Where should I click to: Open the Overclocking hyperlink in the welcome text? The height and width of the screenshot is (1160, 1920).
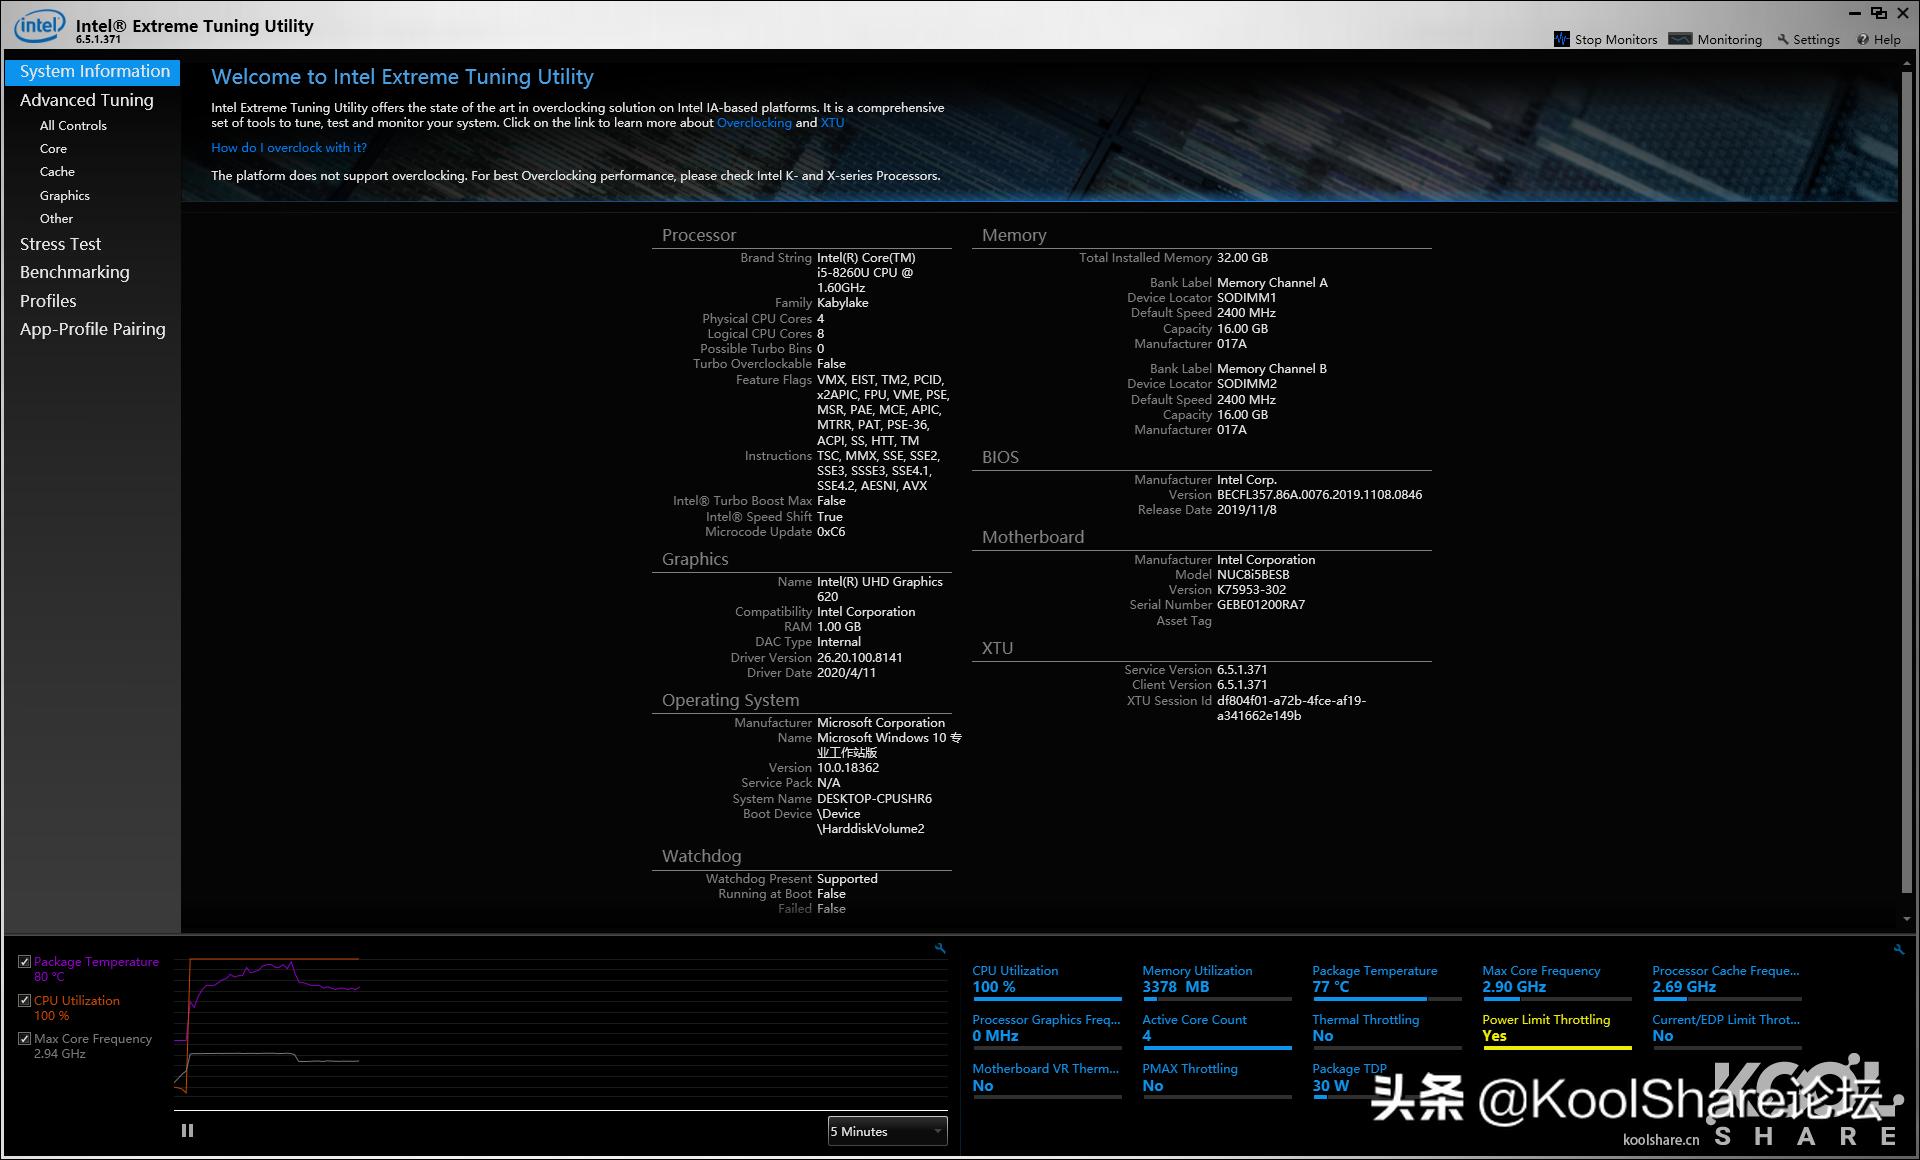coord(754,122)
